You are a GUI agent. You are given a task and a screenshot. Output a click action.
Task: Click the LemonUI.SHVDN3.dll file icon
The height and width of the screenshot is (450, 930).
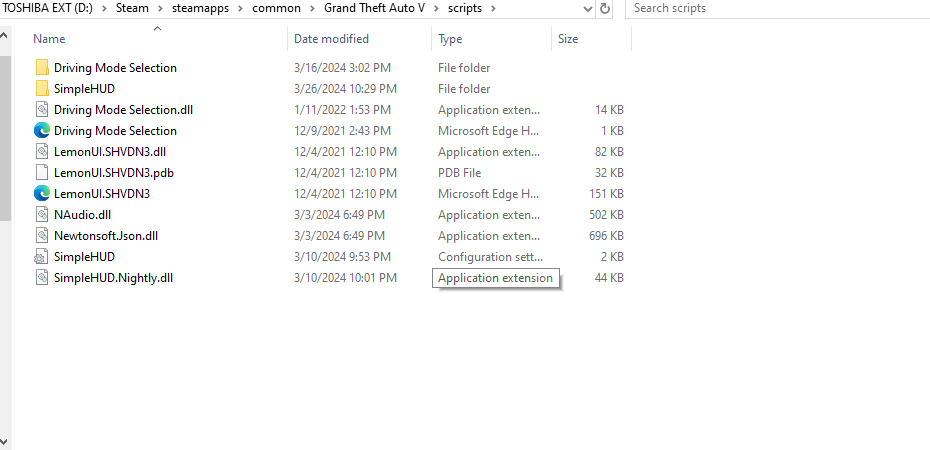(x=42, y=152)
